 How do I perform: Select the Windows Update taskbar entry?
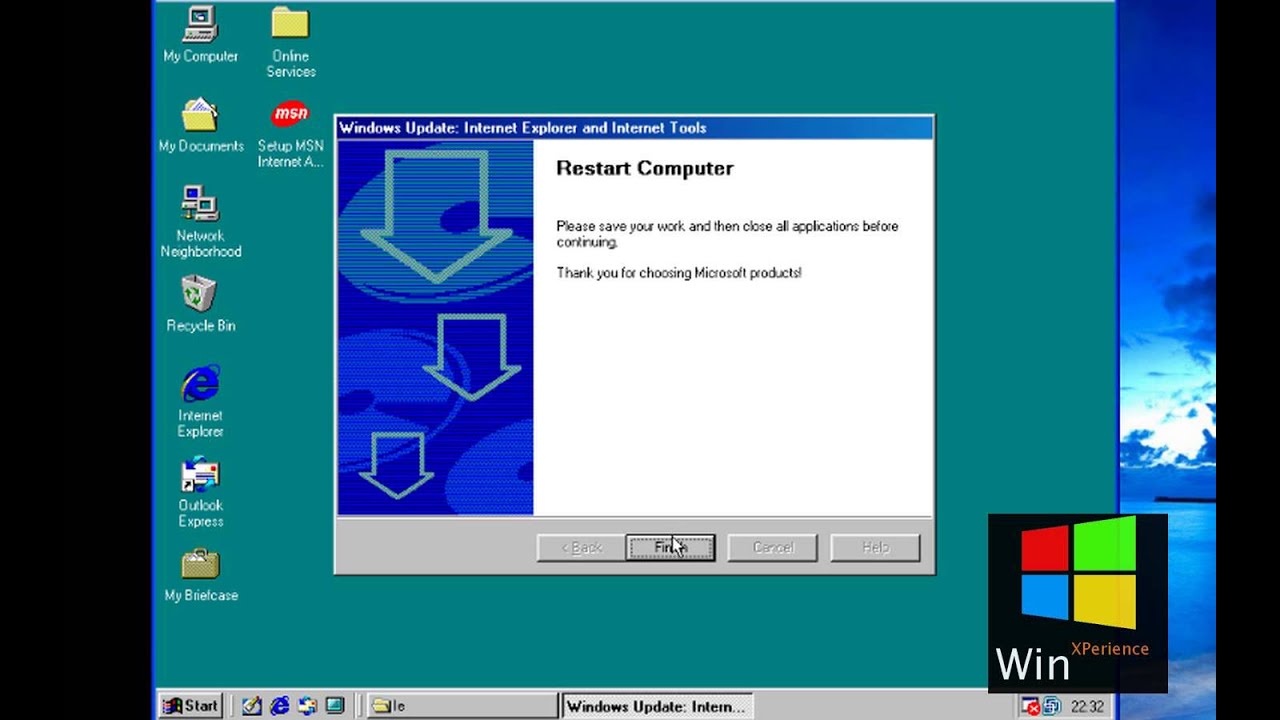[655, 706]
